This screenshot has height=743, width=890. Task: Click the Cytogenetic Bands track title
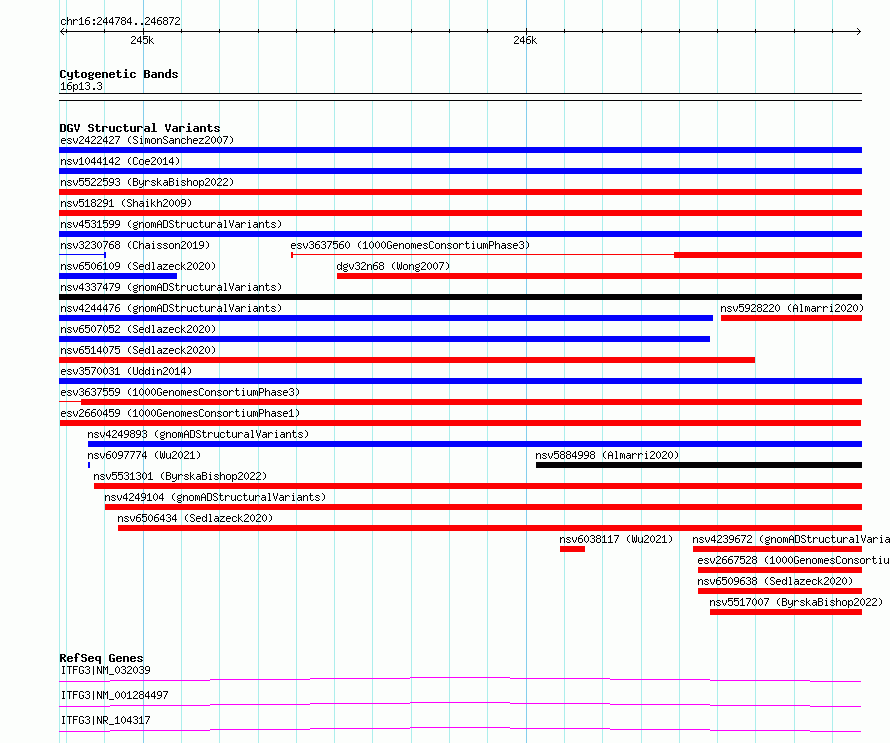tap(119, 74)
